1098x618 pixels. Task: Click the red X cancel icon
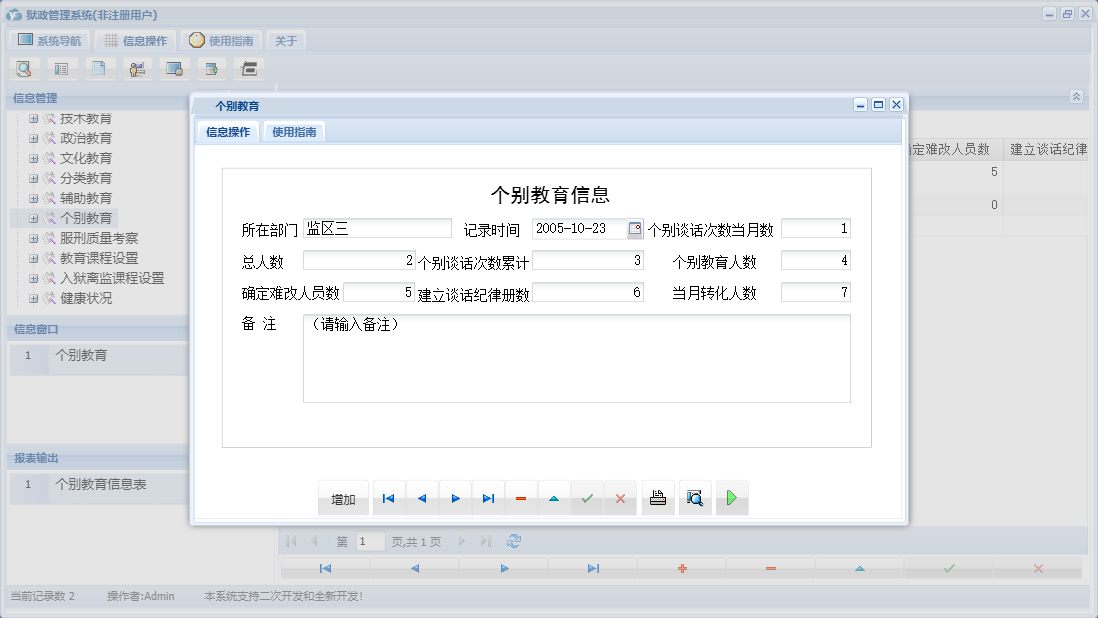pos(620,497)
